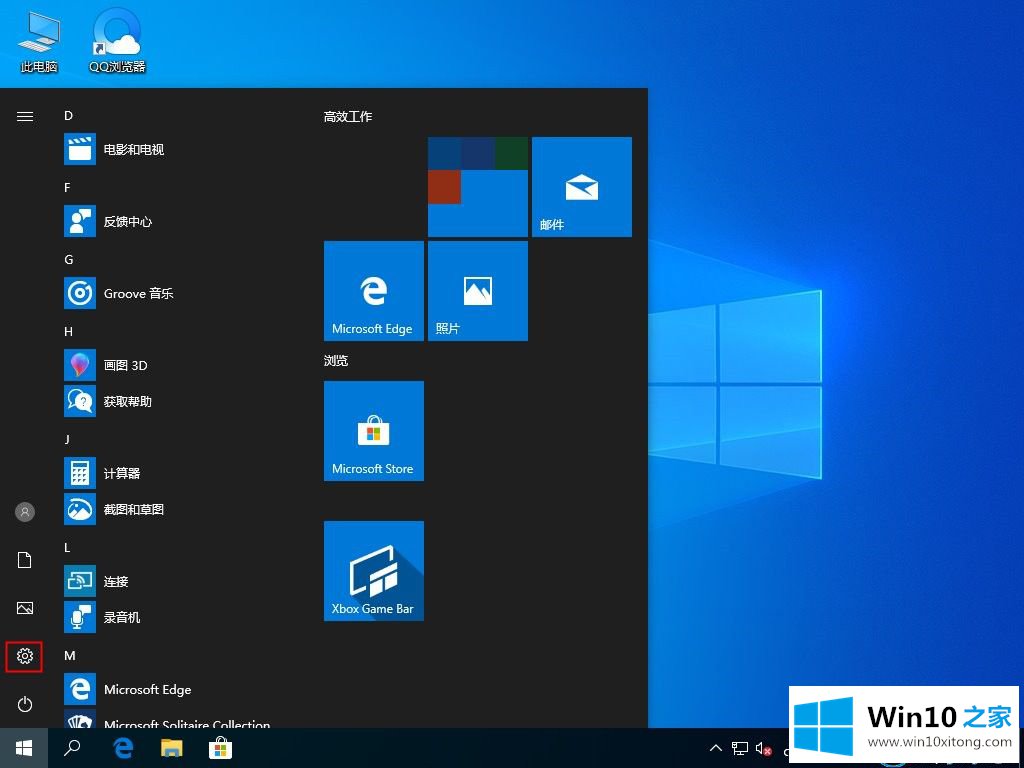Open 画图 3D app
The height and width of the screenshot is (768, 1024).
click(x=177, y=365)
